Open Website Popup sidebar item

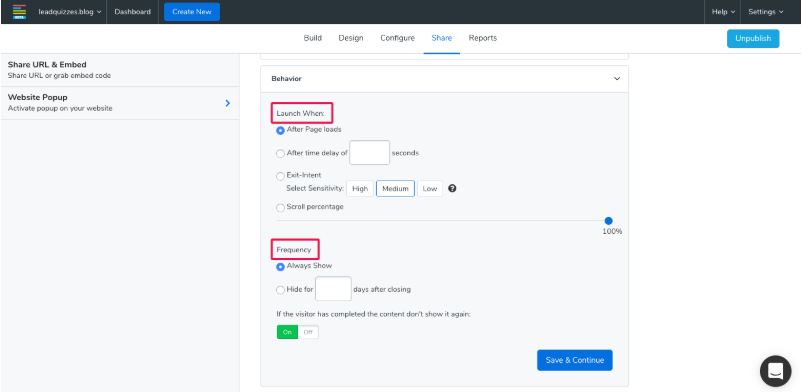click(x=120, y=103)
